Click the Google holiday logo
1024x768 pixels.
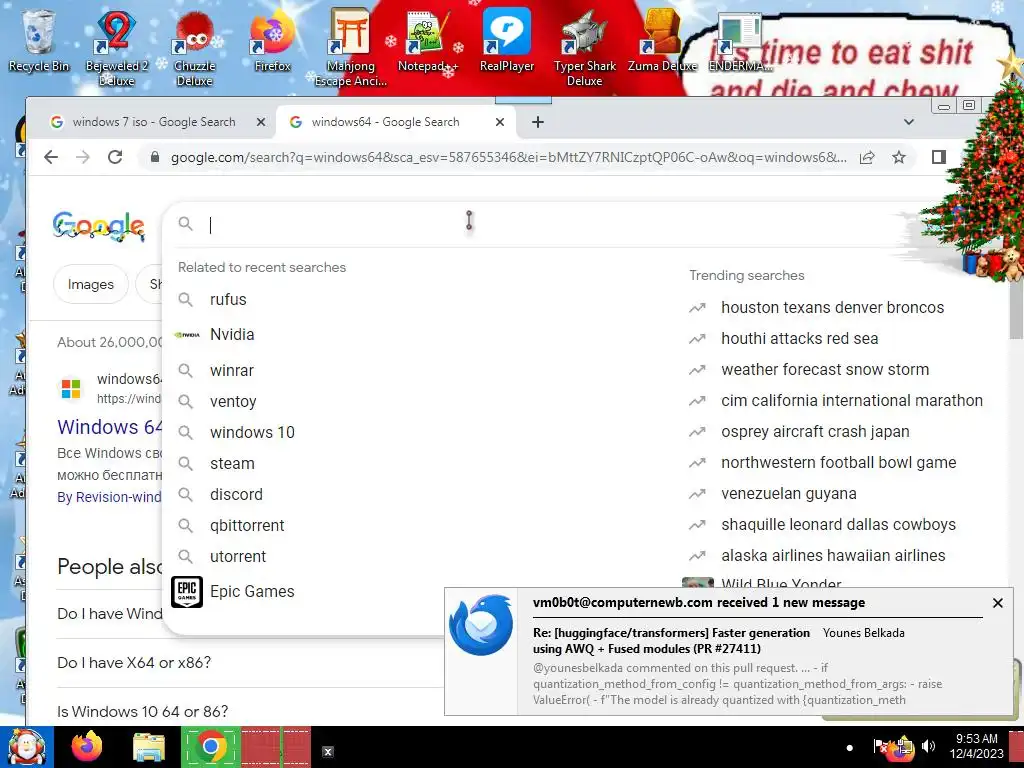(99, 226)
